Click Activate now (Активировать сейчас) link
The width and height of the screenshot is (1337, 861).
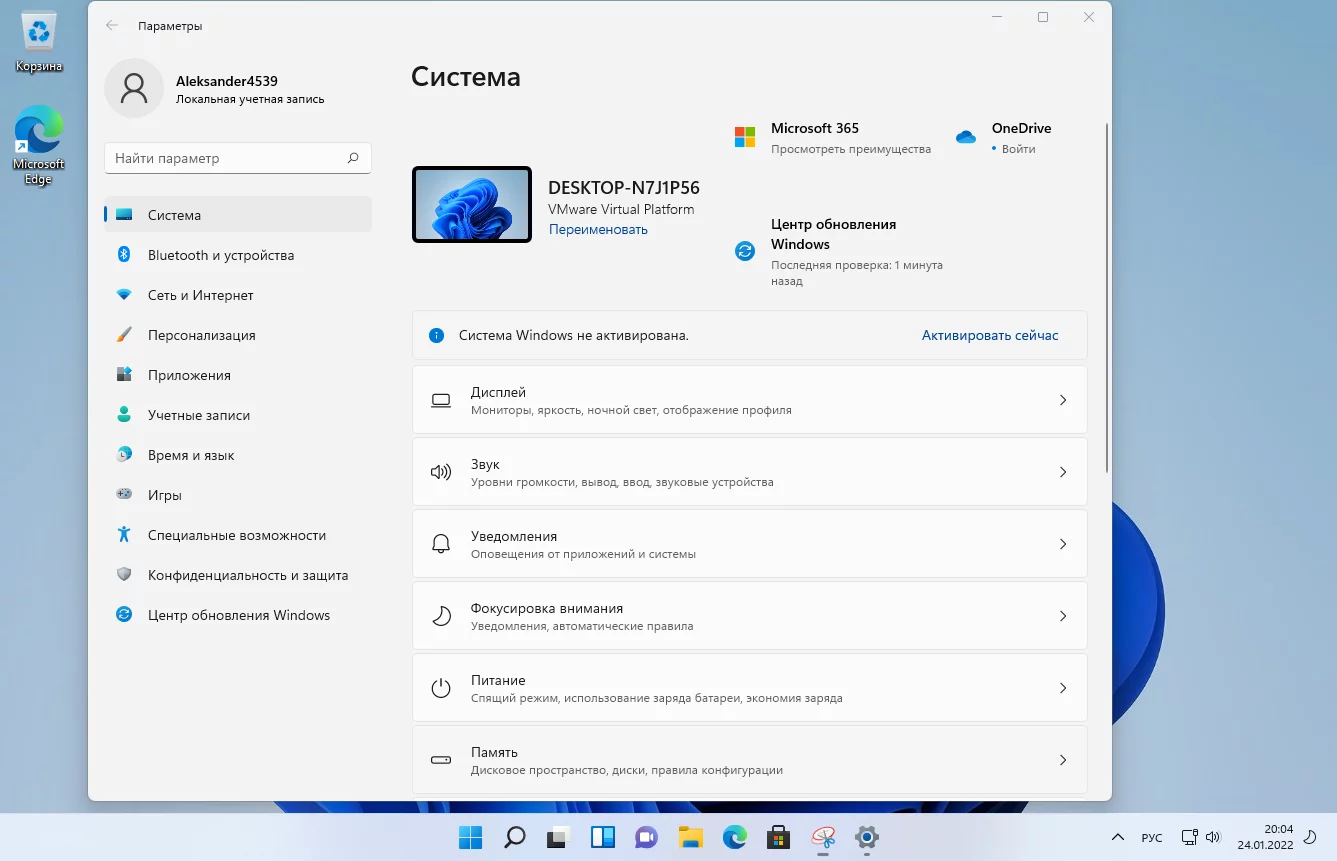click(989, 335)
